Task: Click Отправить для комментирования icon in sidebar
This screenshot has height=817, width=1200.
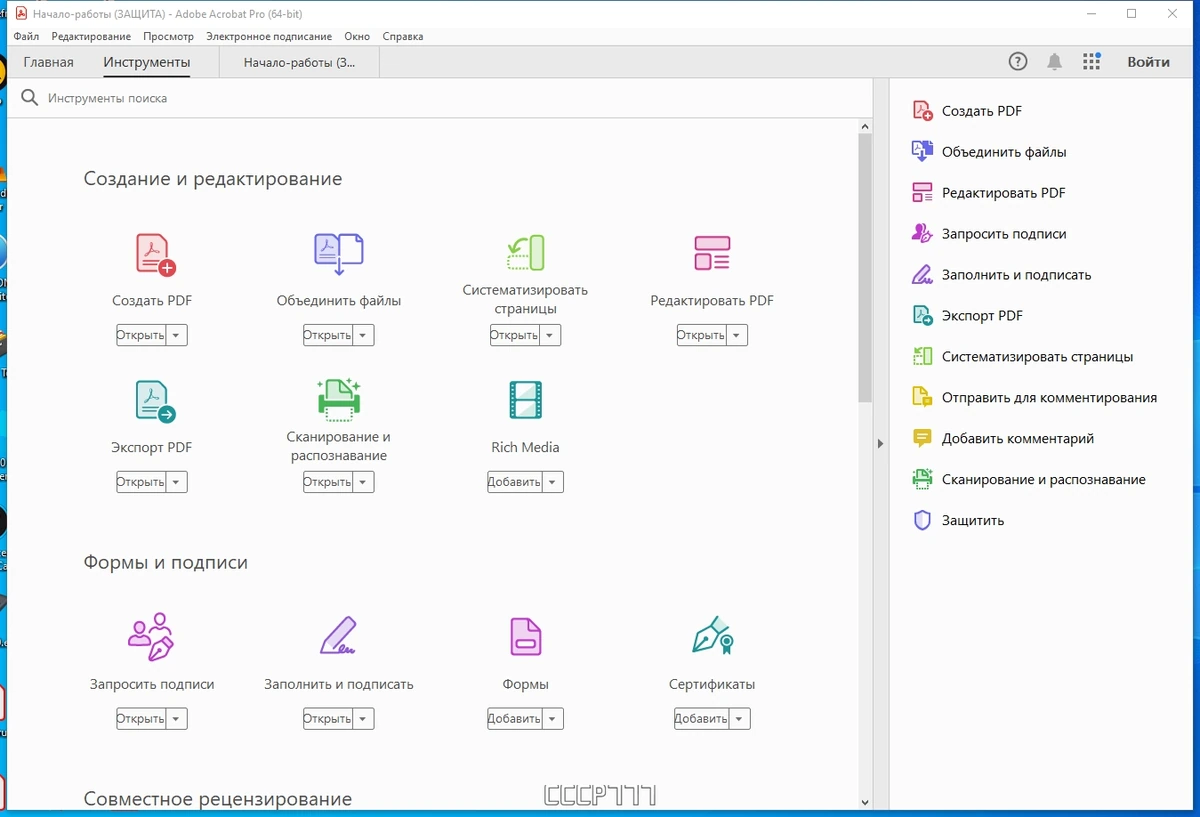Action: (922, 398)
